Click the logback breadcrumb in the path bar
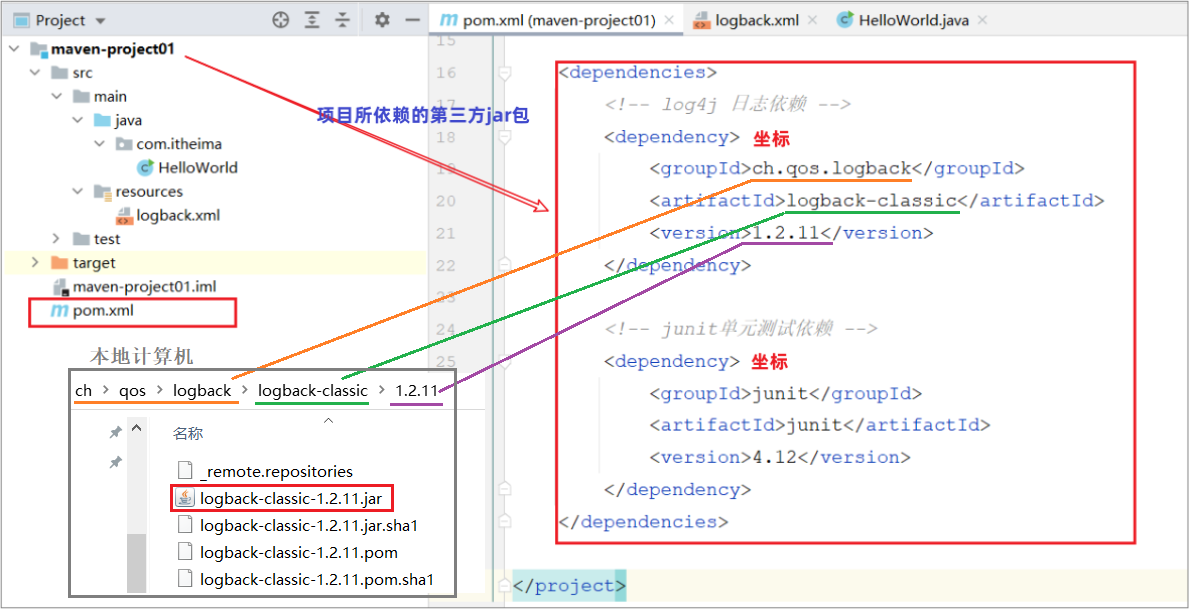The height and width of the screenshot is (609, 1190). click(203, 390)
